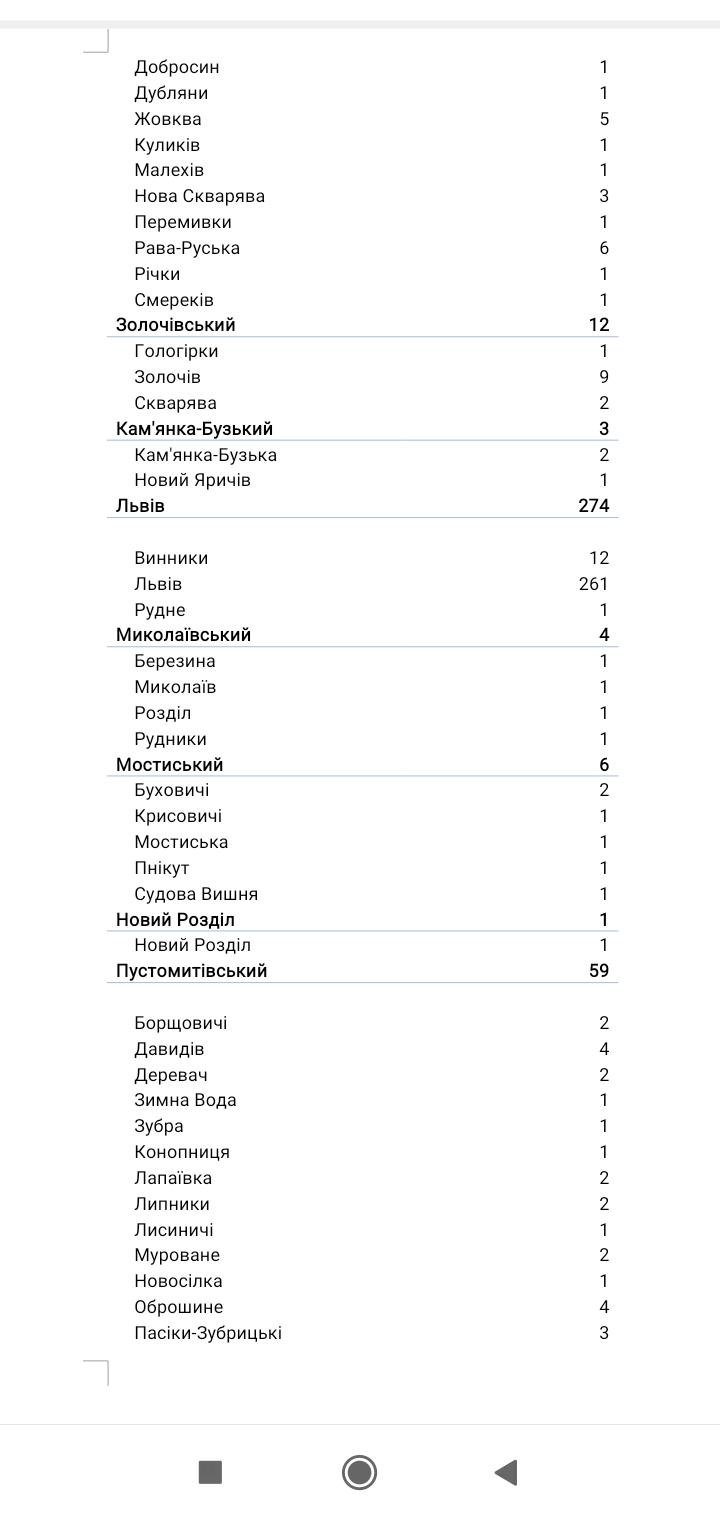Click the Кам'янка-Бузький district heading

[194, 429]
